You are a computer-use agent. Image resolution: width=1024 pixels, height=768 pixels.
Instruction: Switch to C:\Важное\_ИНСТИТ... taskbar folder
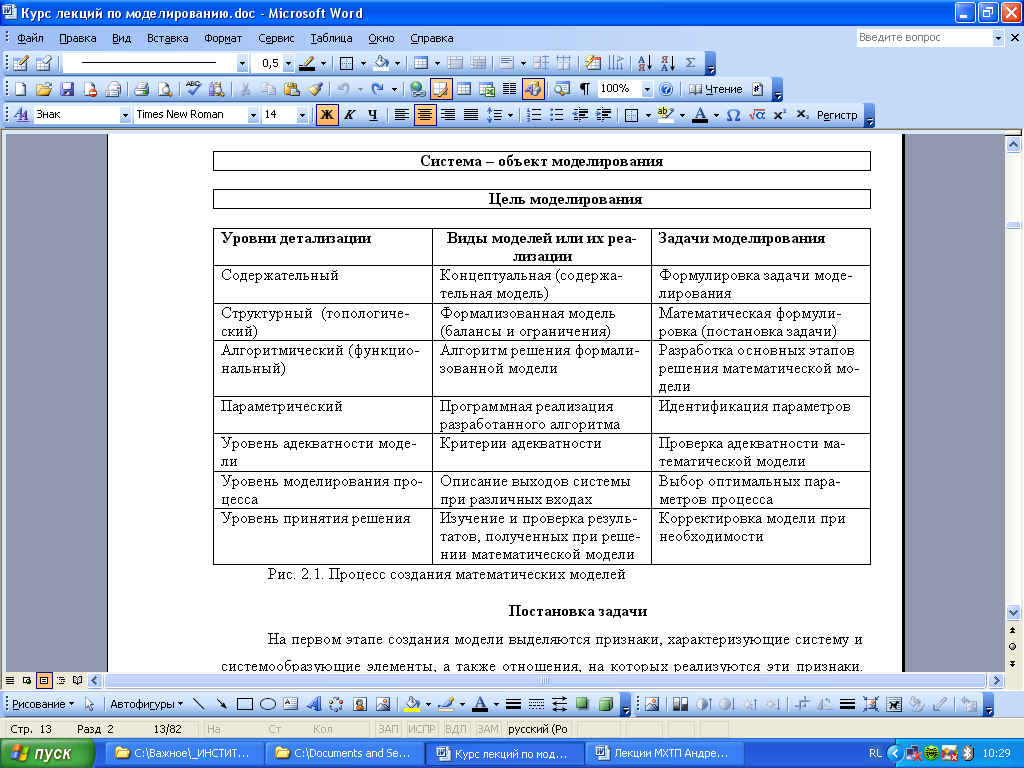(x=184, y=753)
